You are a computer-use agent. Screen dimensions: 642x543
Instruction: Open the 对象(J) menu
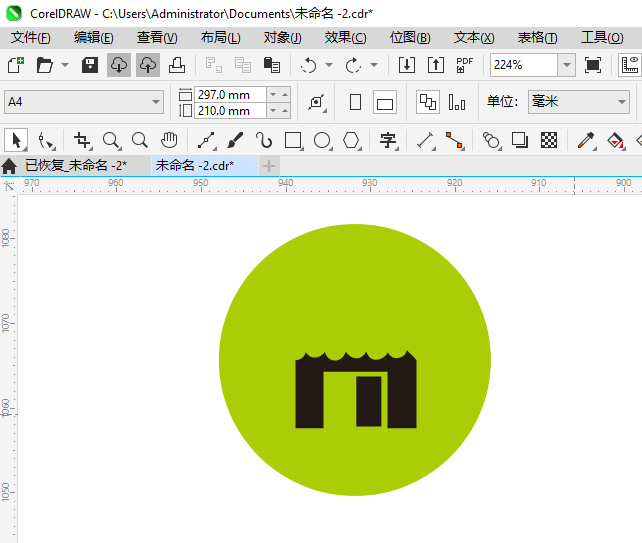pyautogui.click(x=283, y=38)
